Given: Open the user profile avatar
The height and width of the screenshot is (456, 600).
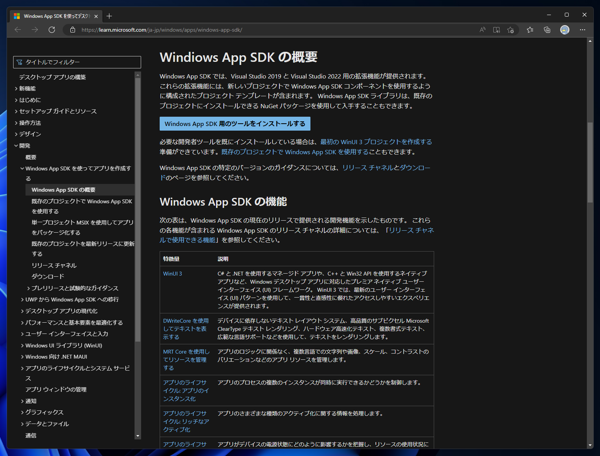Looking at the screenshot, I should pyautogui.click(x=565, y=30).
